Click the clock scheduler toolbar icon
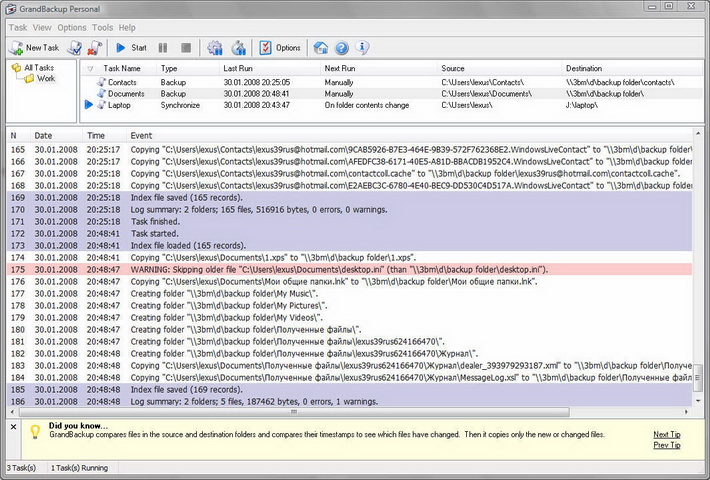The width and height of the screenshot is (710, 480). [x=238, y=48]
